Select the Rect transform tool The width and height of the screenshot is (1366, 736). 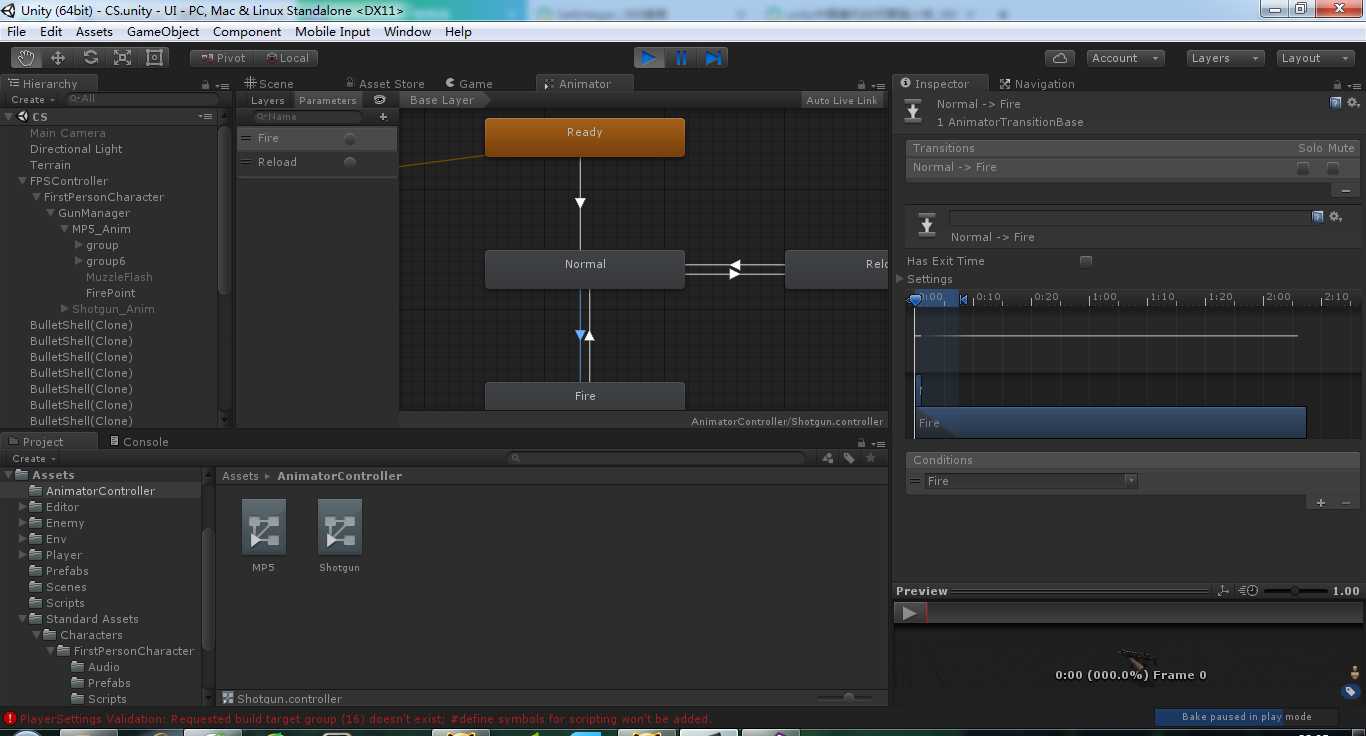coord(154,58)
